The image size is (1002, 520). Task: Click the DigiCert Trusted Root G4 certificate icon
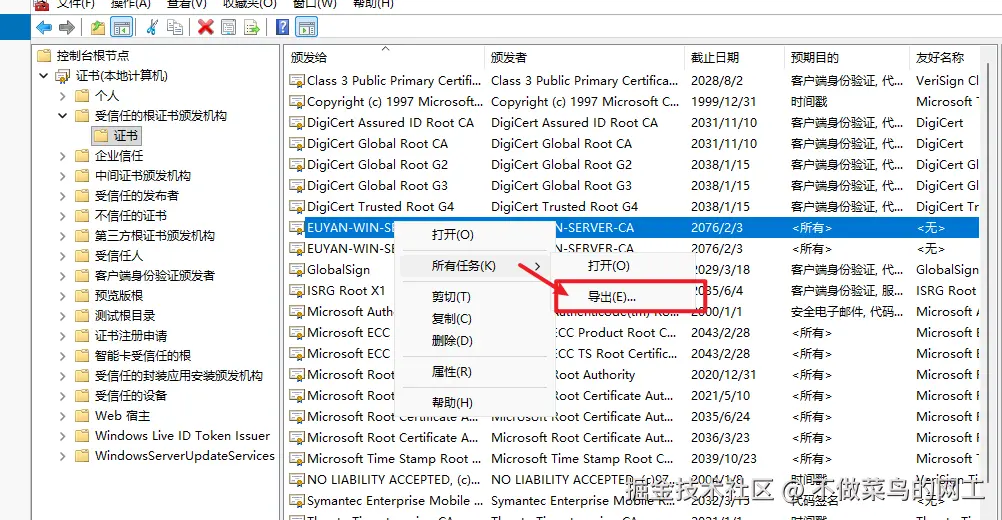coord(297,207)
